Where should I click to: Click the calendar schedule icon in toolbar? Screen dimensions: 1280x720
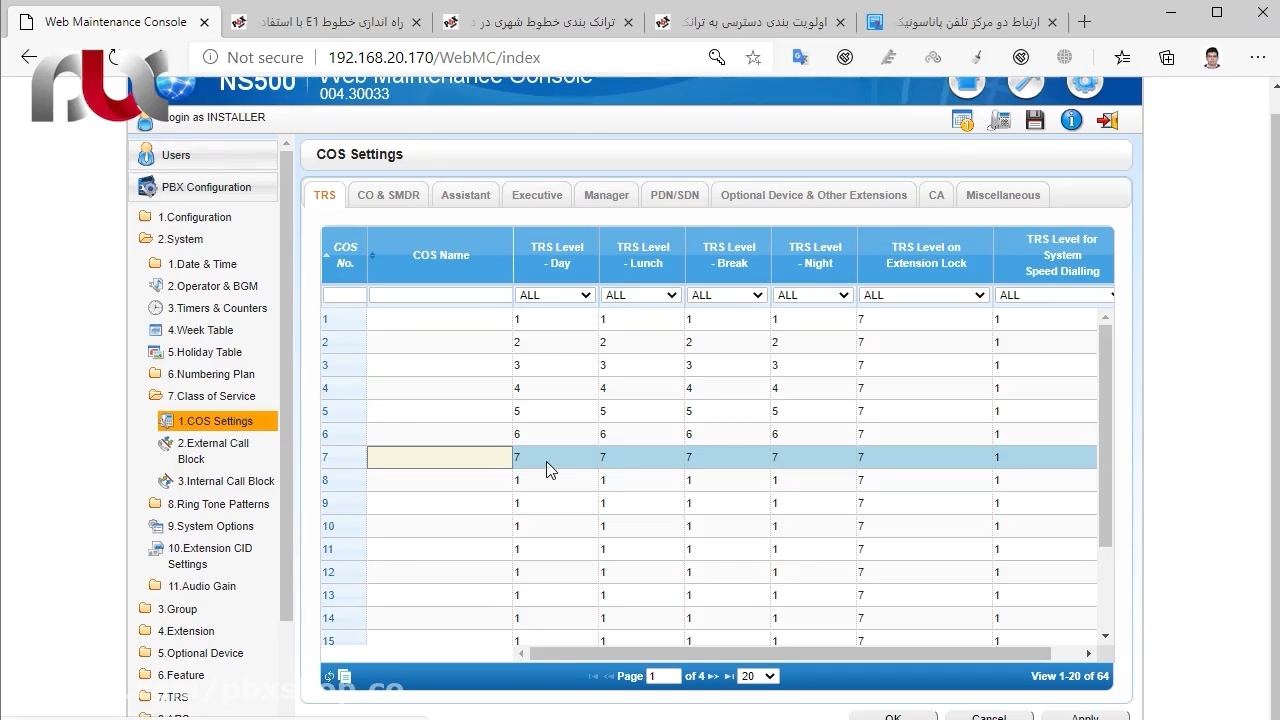tap(963, 121)
